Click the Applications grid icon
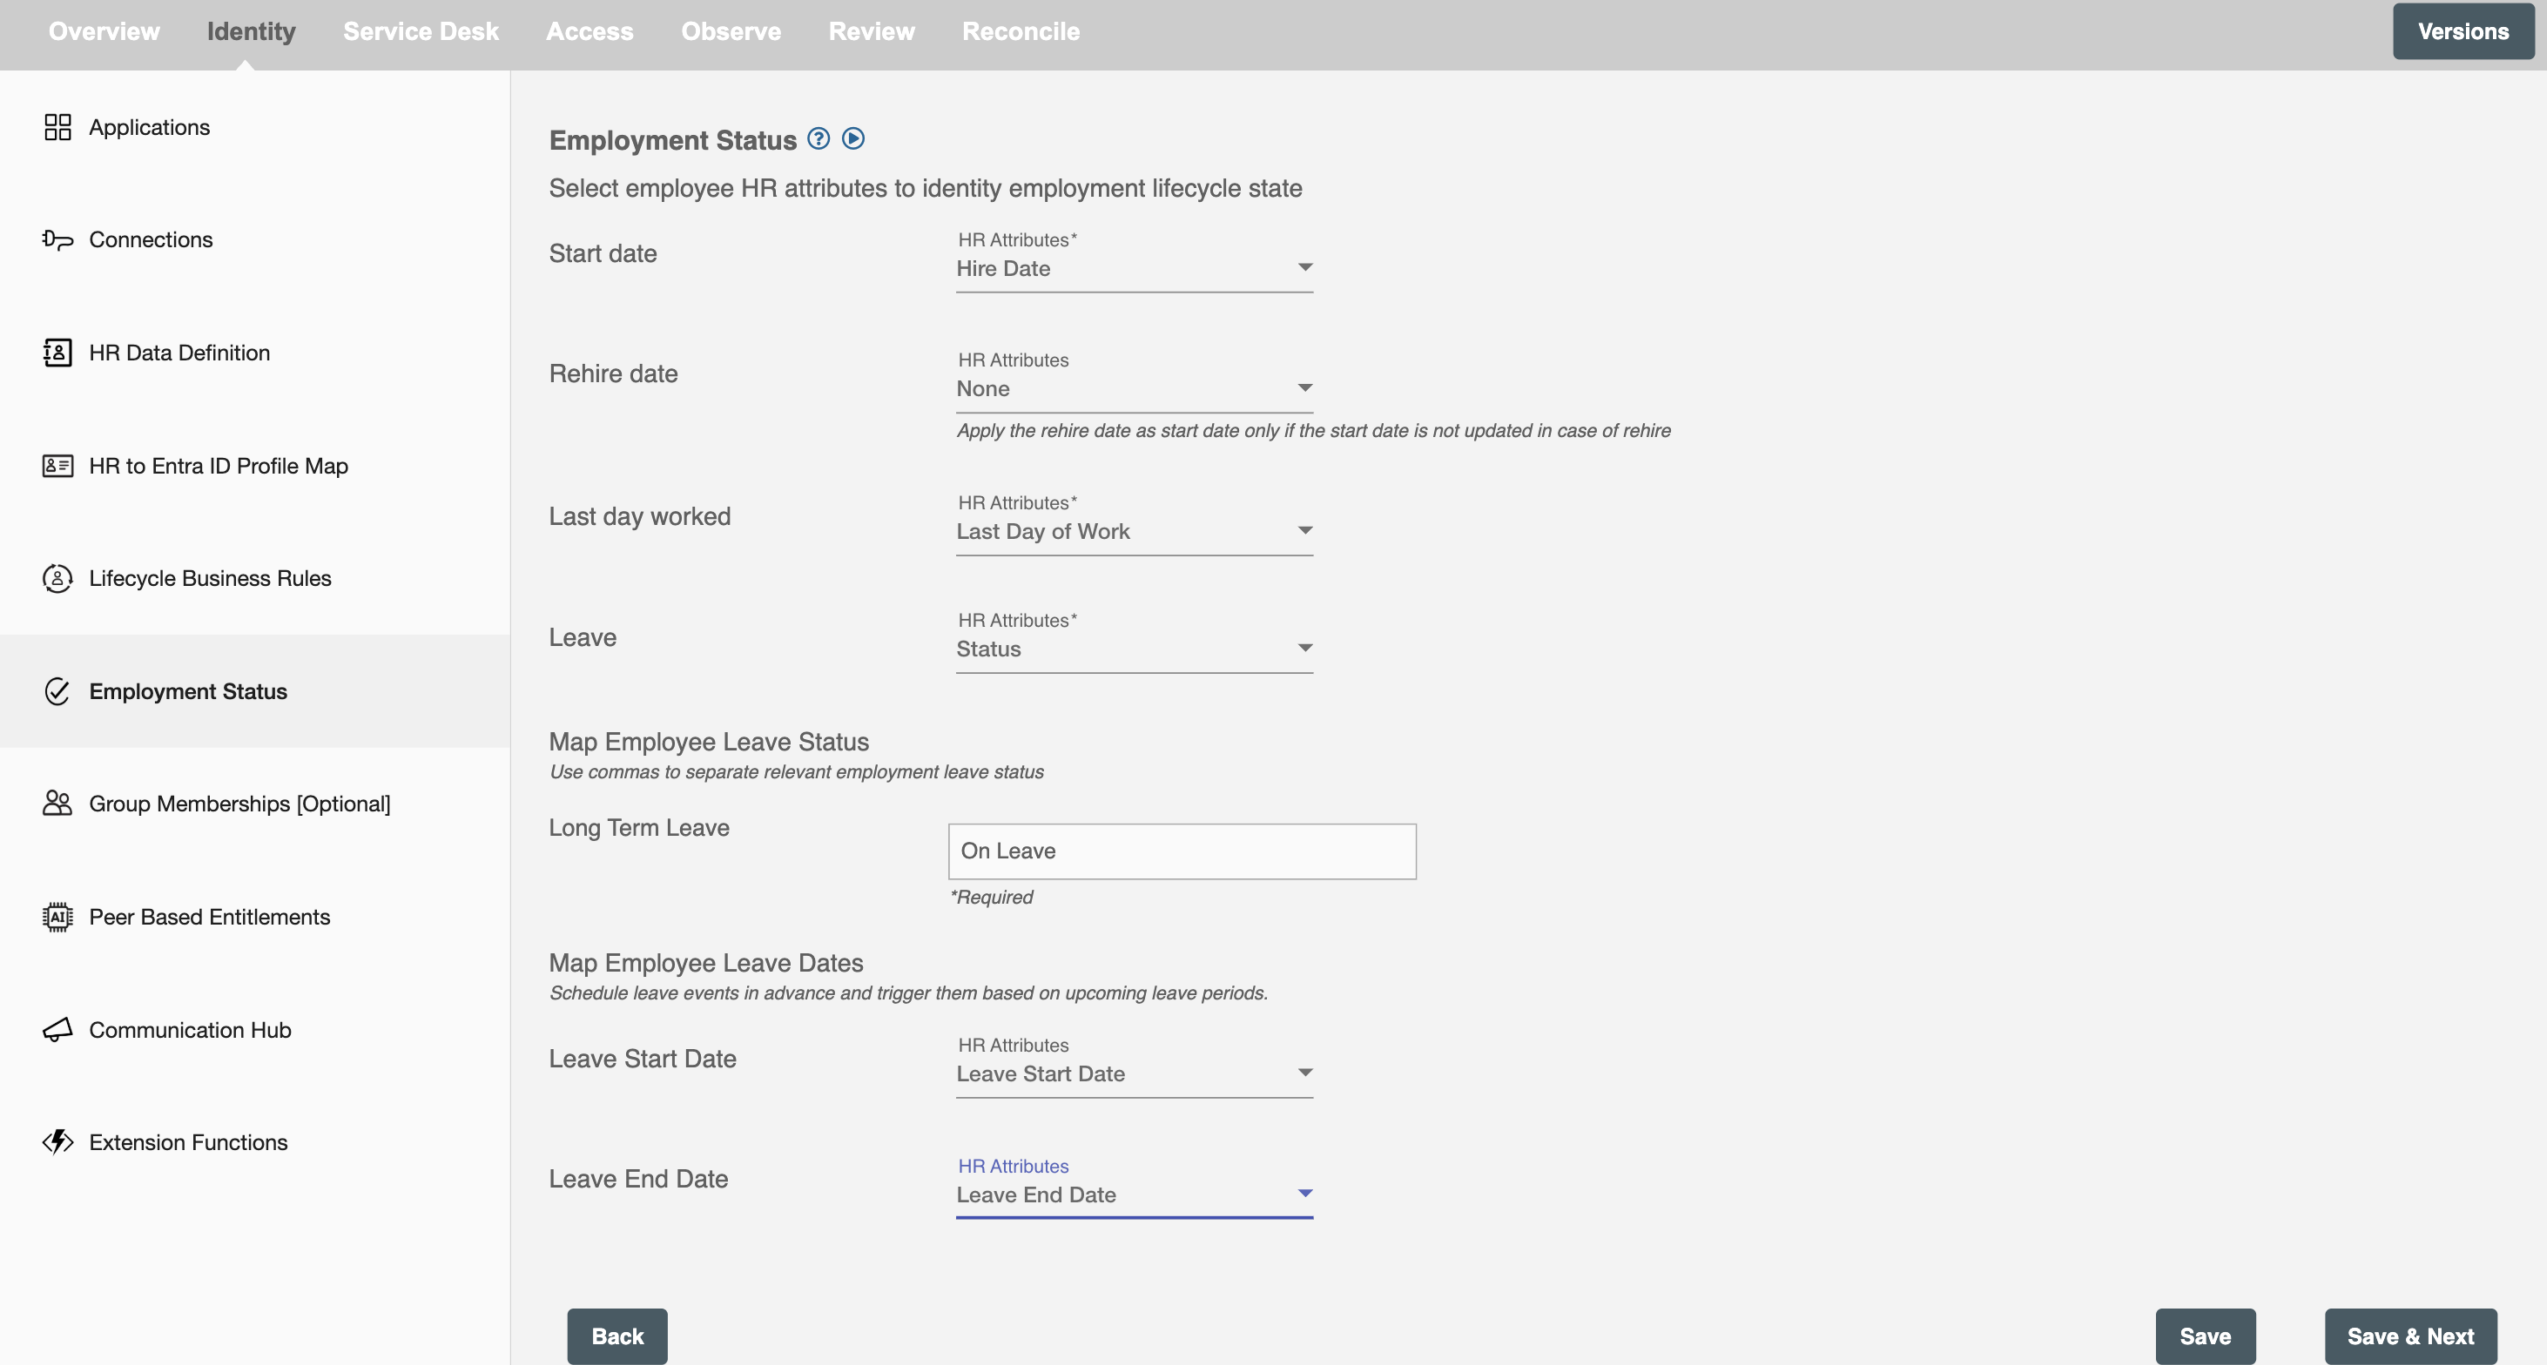 (57, 127)
